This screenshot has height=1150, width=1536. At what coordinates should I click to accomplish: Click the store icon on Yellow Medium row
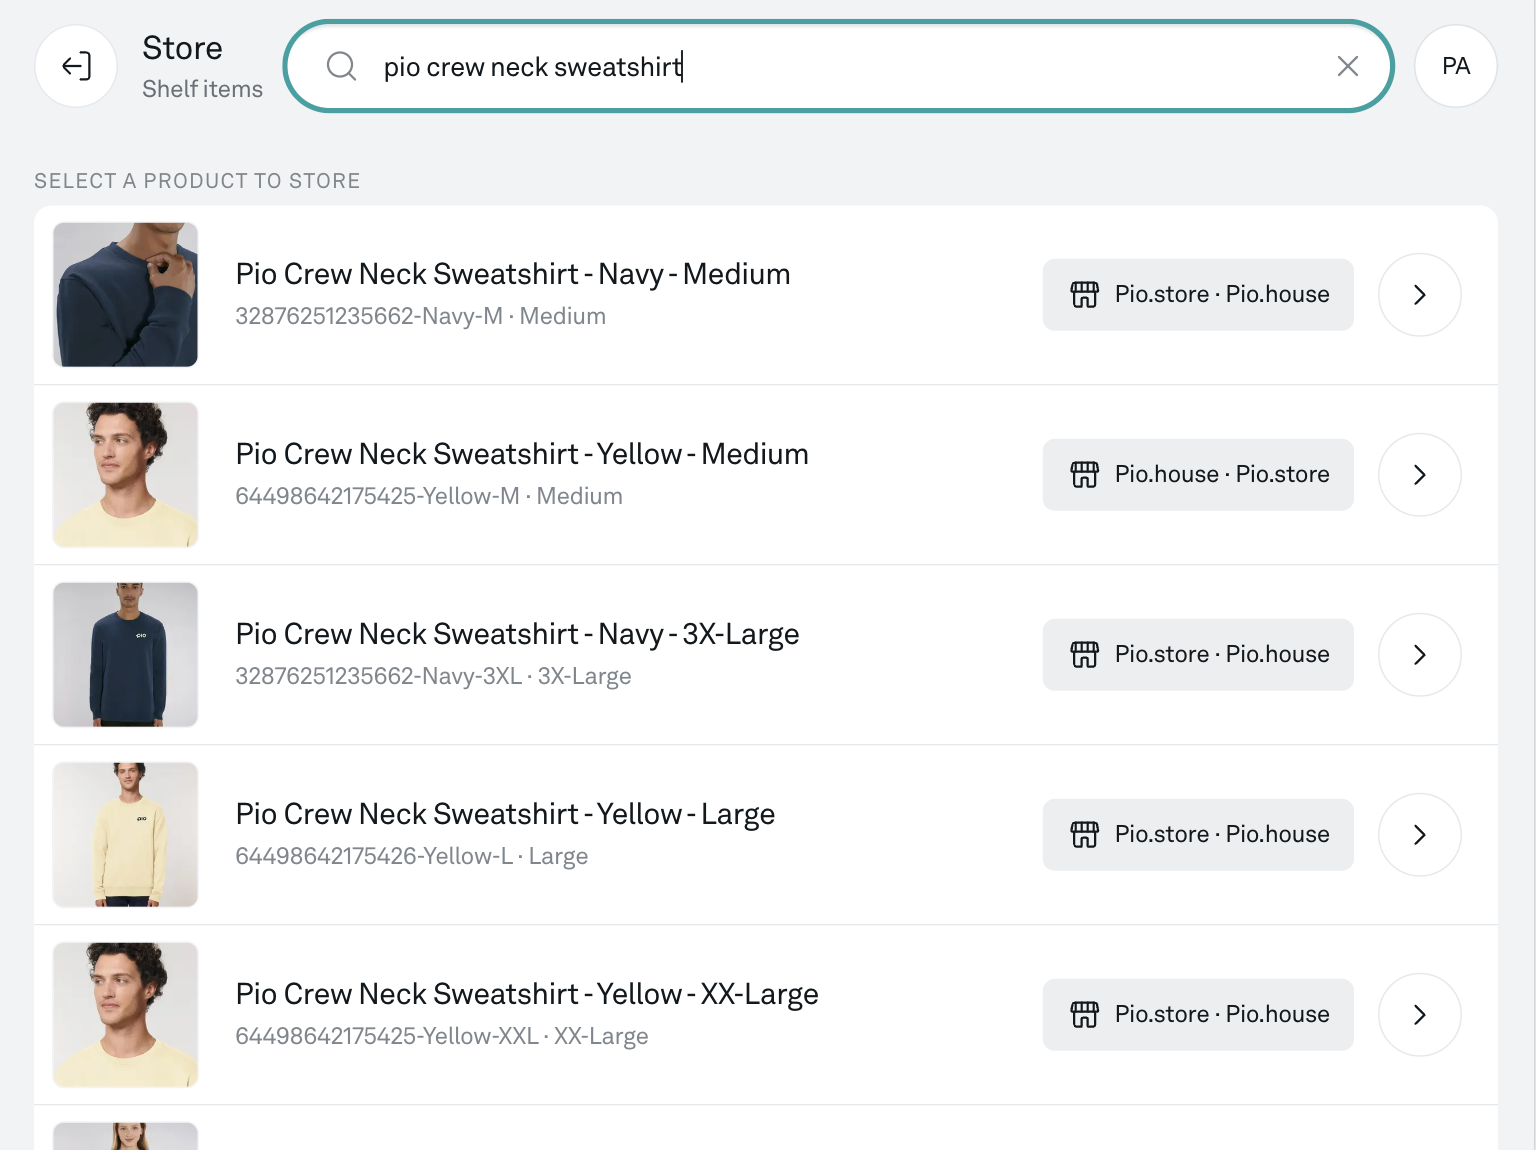pyautogui.click(x=1084, y=475)
